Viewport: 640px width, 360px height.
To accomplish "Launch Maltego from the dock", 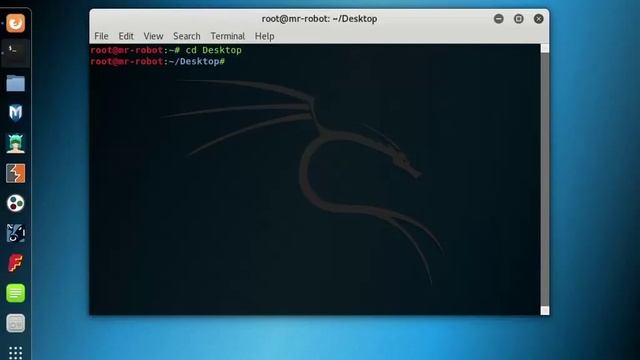I will (16, 233).
